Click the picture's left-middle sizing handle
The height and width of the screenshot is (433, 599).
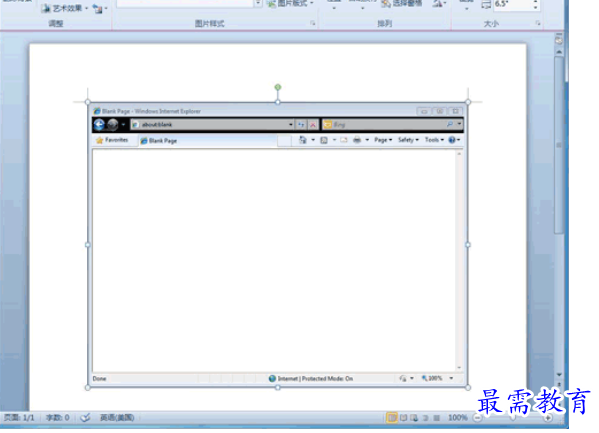click(x=87, y=245)
